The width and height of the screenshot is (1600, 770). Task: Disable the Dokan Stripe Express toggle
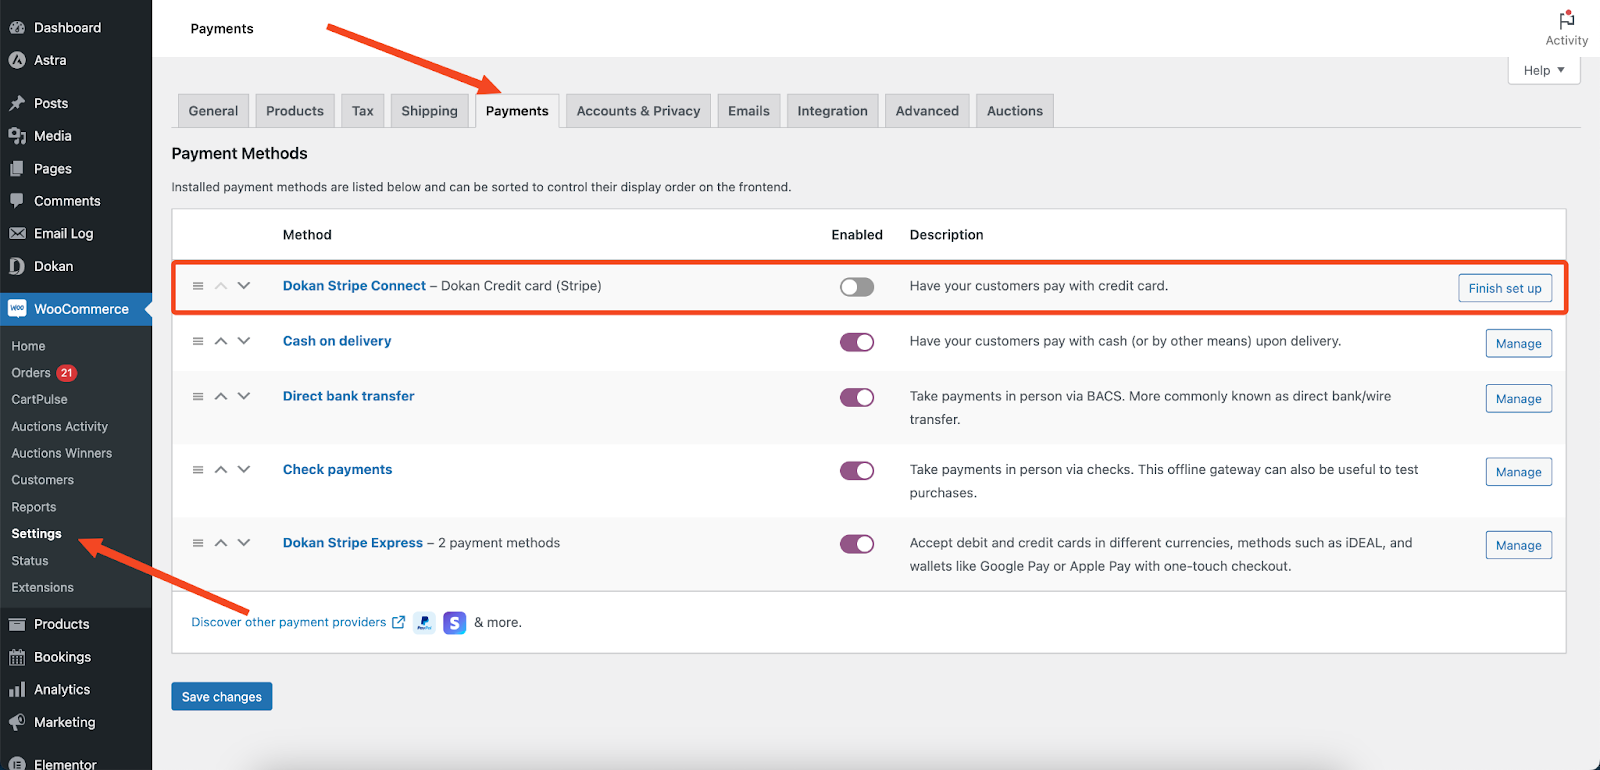(857, 544)
